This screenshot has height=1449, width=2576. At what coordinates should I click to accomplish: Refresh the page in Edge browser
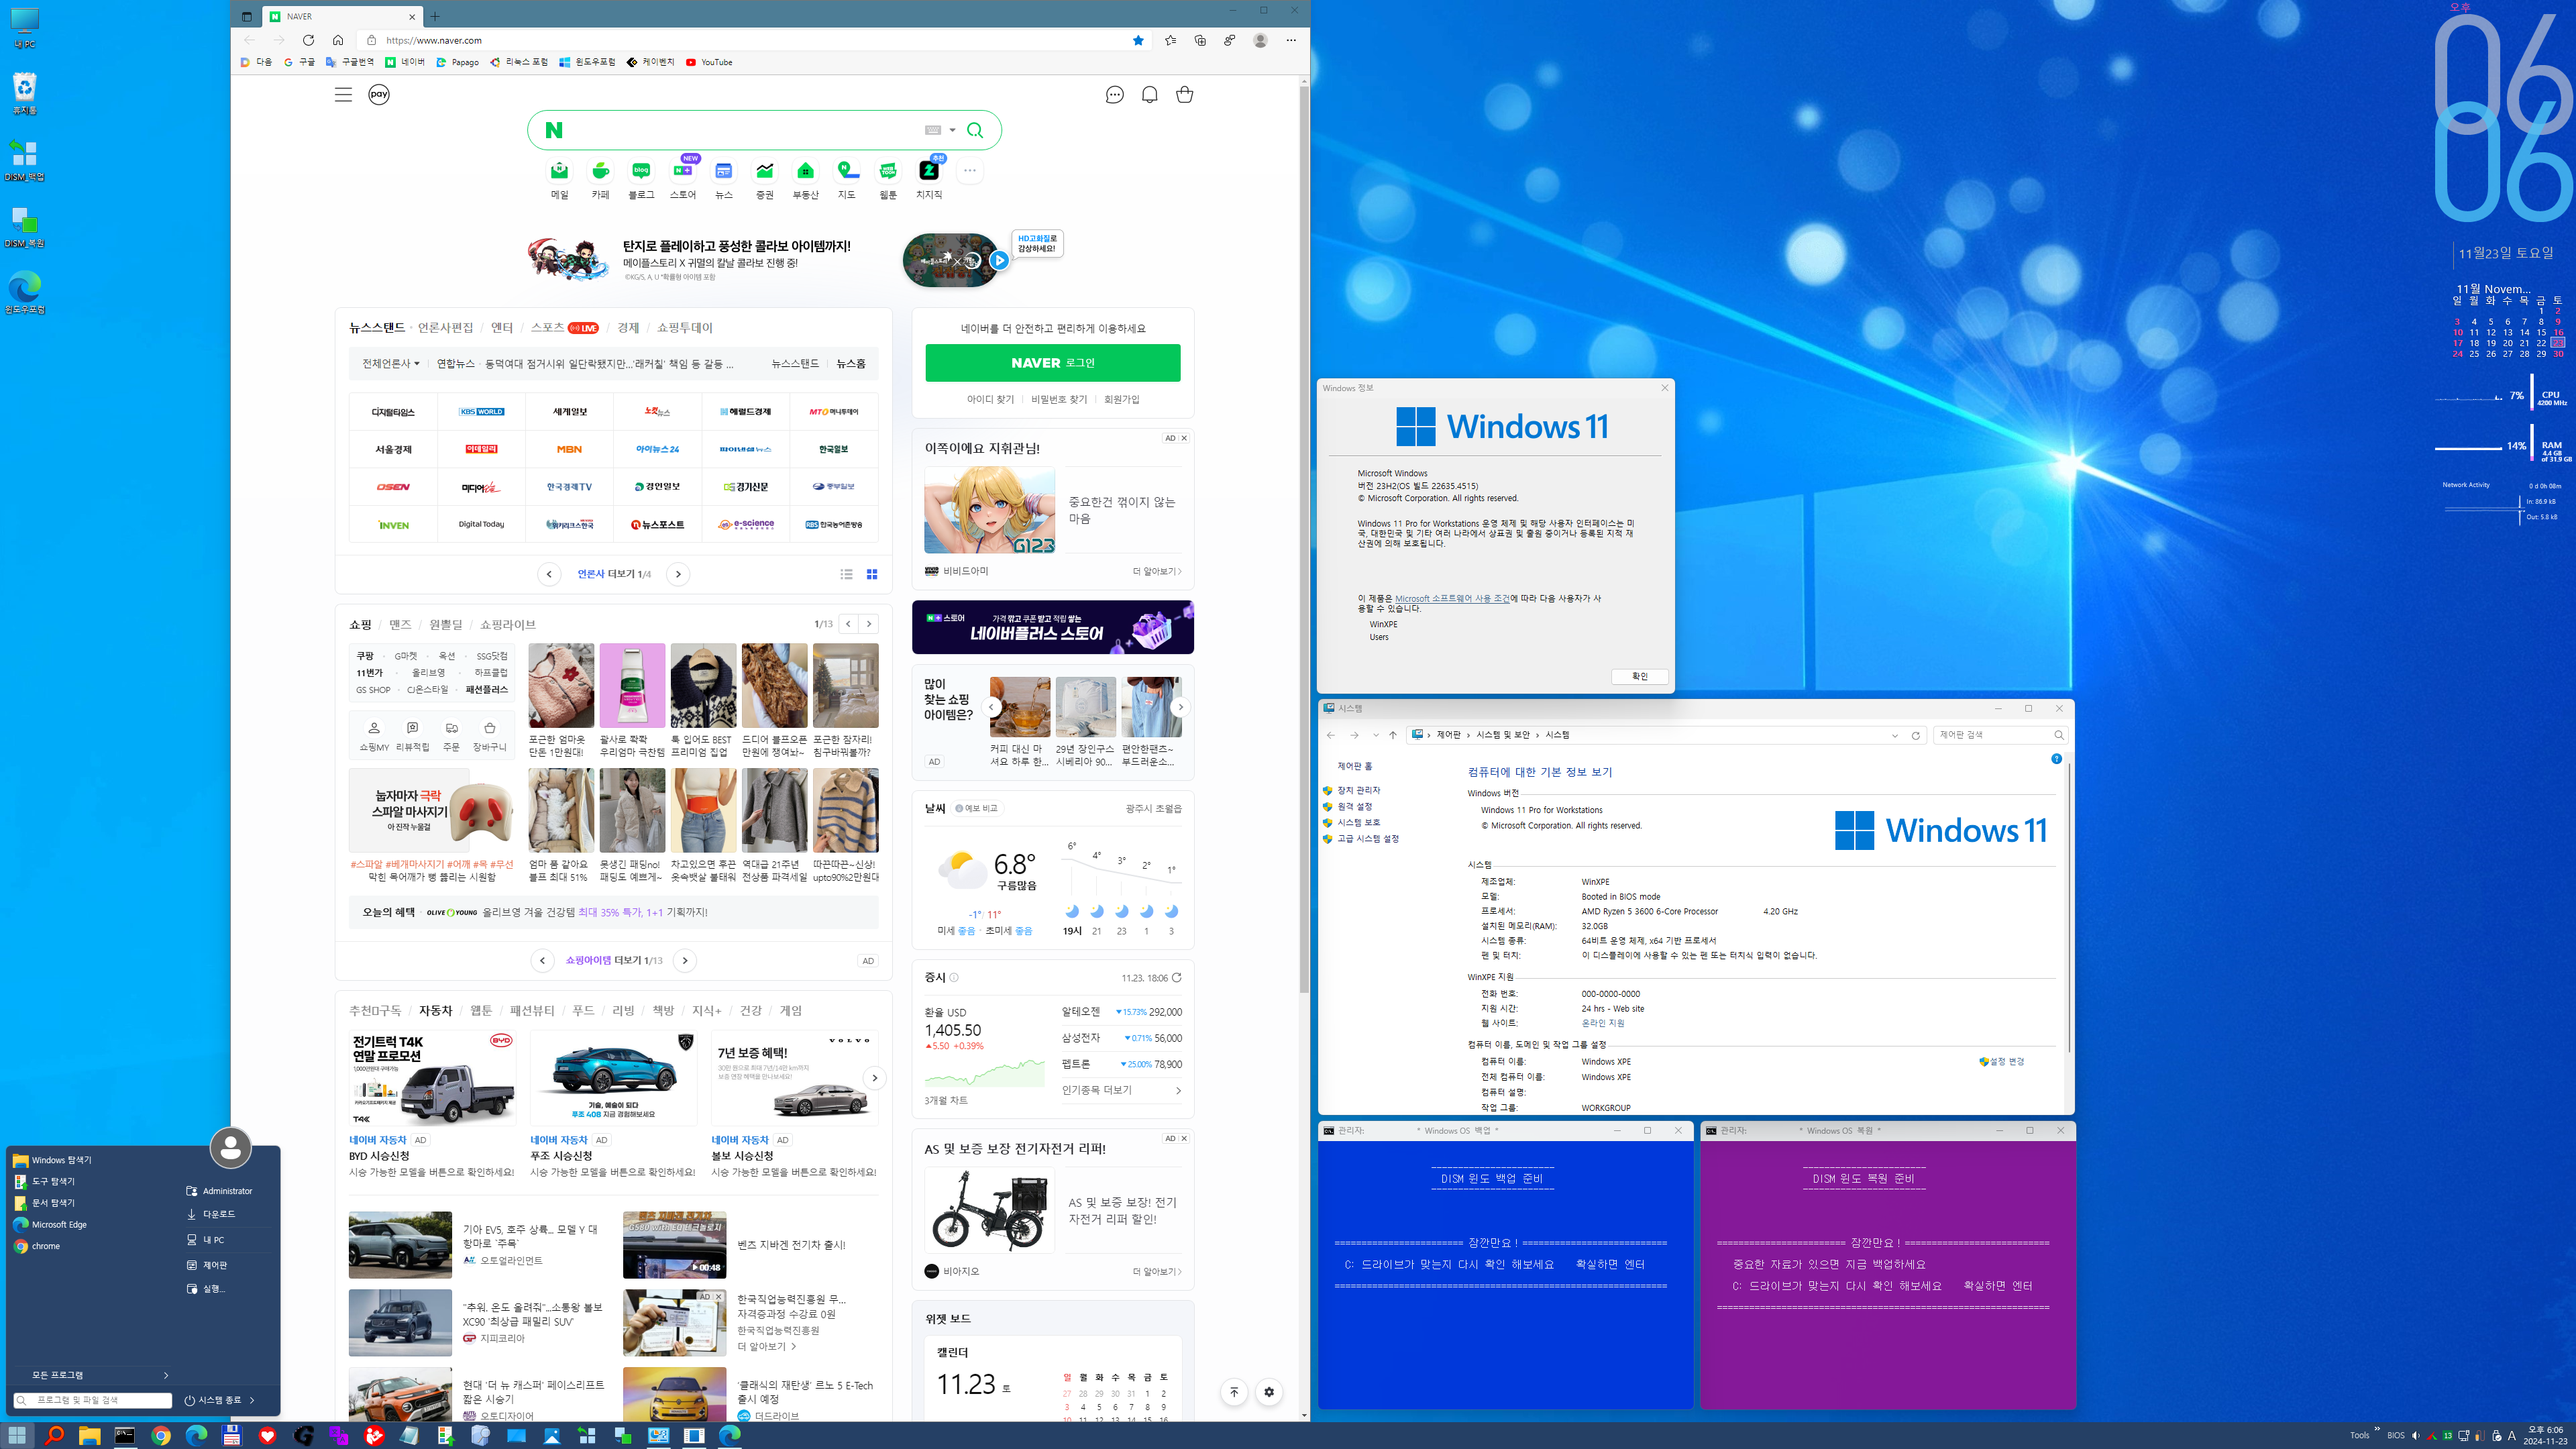coord(308,40)
